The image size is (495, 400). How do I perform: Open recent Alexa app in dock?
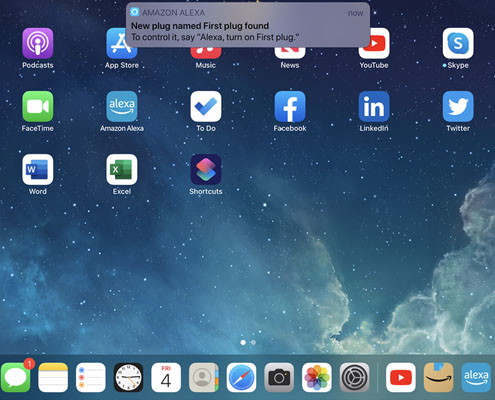pos(476,378)
